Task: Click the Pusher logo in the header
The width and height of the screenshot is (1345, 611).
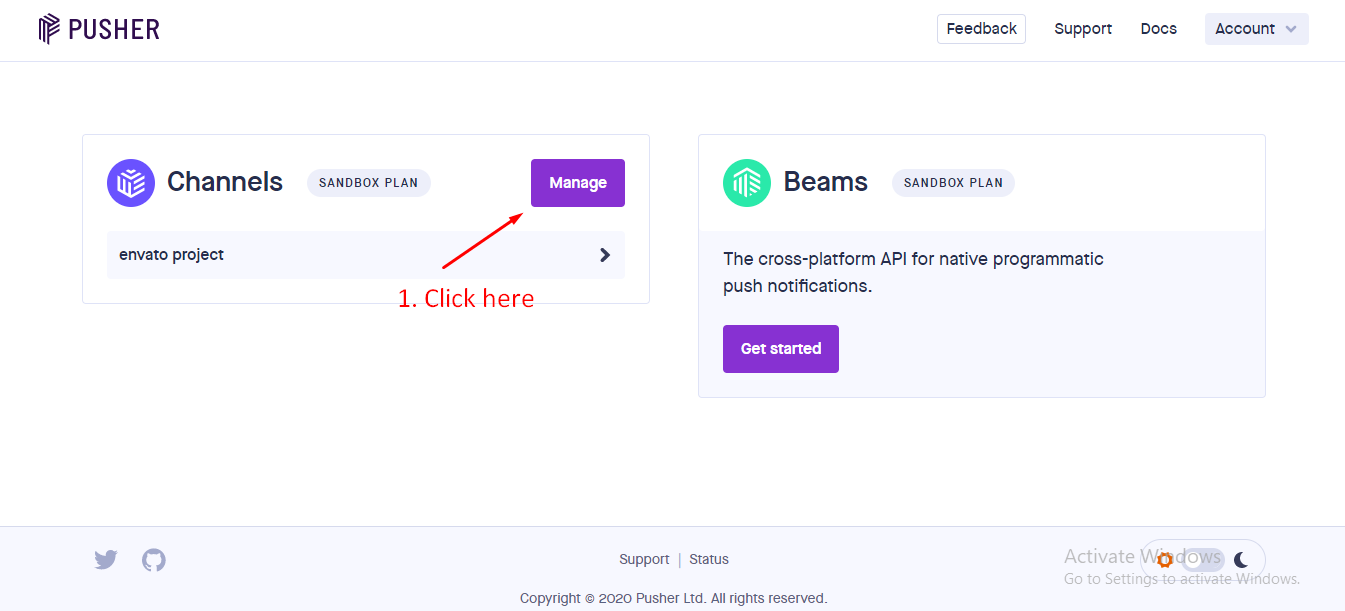Action: point(99,29)
